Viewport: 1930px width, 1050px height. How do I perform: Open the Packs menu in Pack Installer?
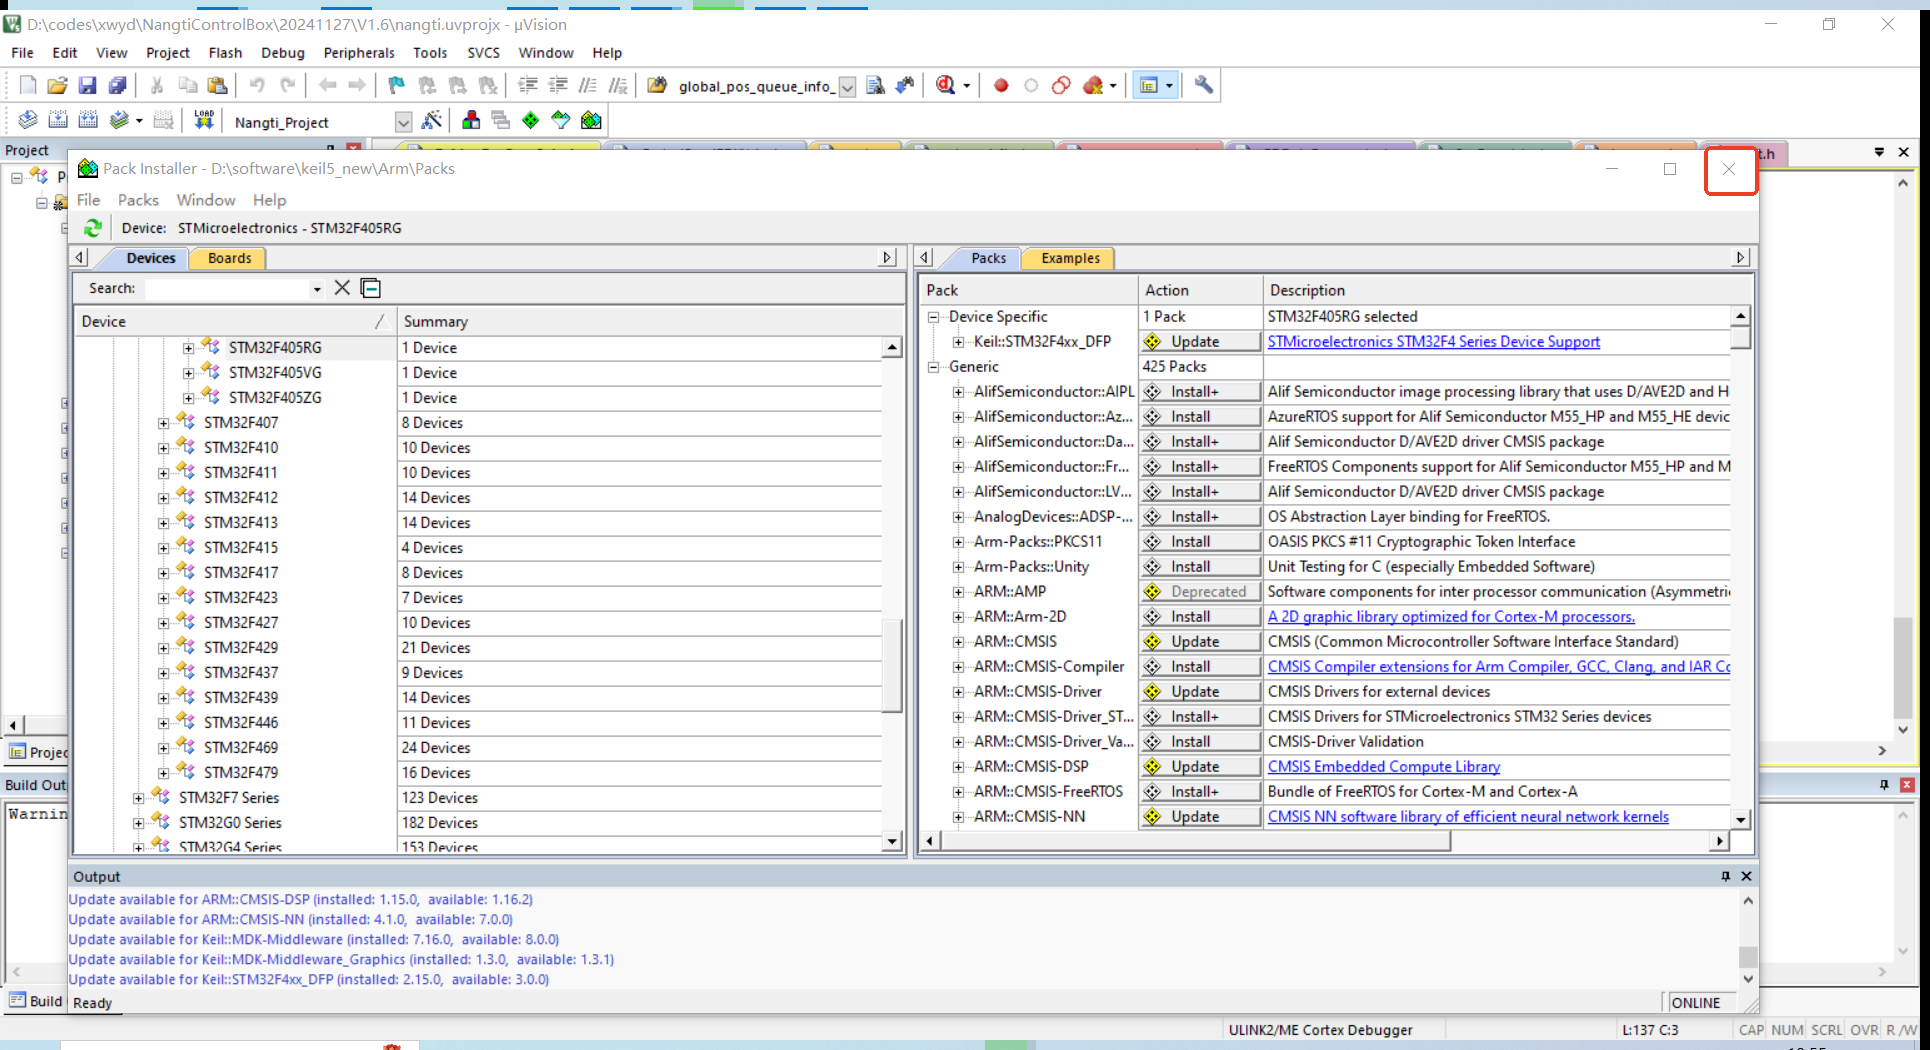(x=138, y=200)
